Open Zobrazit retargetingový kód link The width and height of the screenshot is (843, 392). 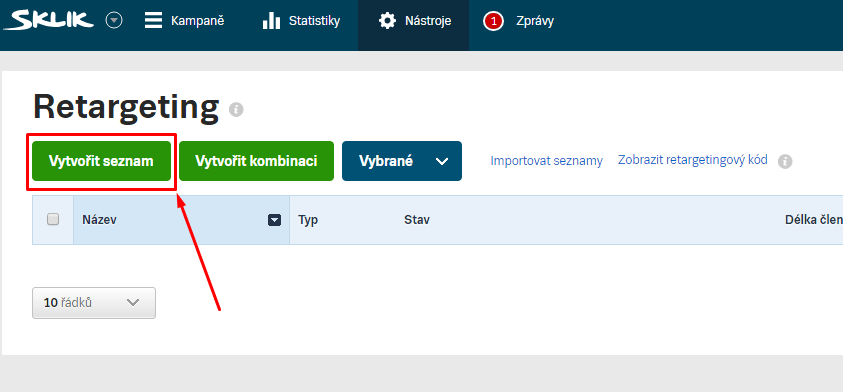pyautogui.click(x=692, y=160)
